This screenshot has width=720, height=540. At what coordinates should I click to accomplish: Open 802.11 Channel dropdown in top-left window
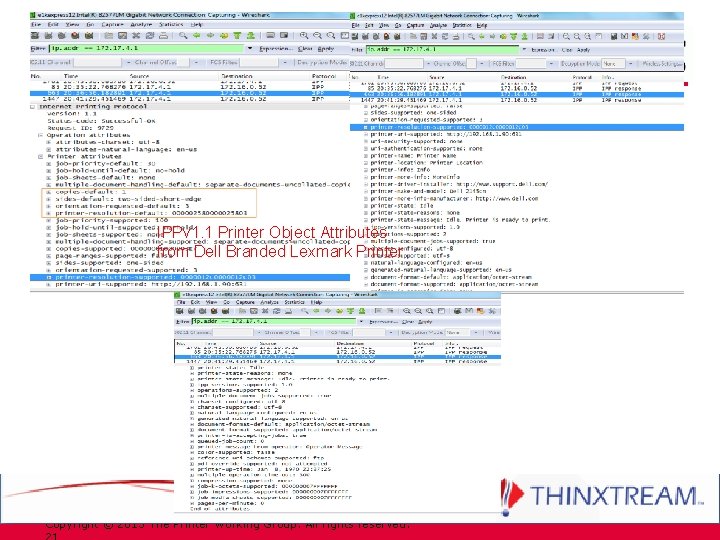(x=129, y=62)
